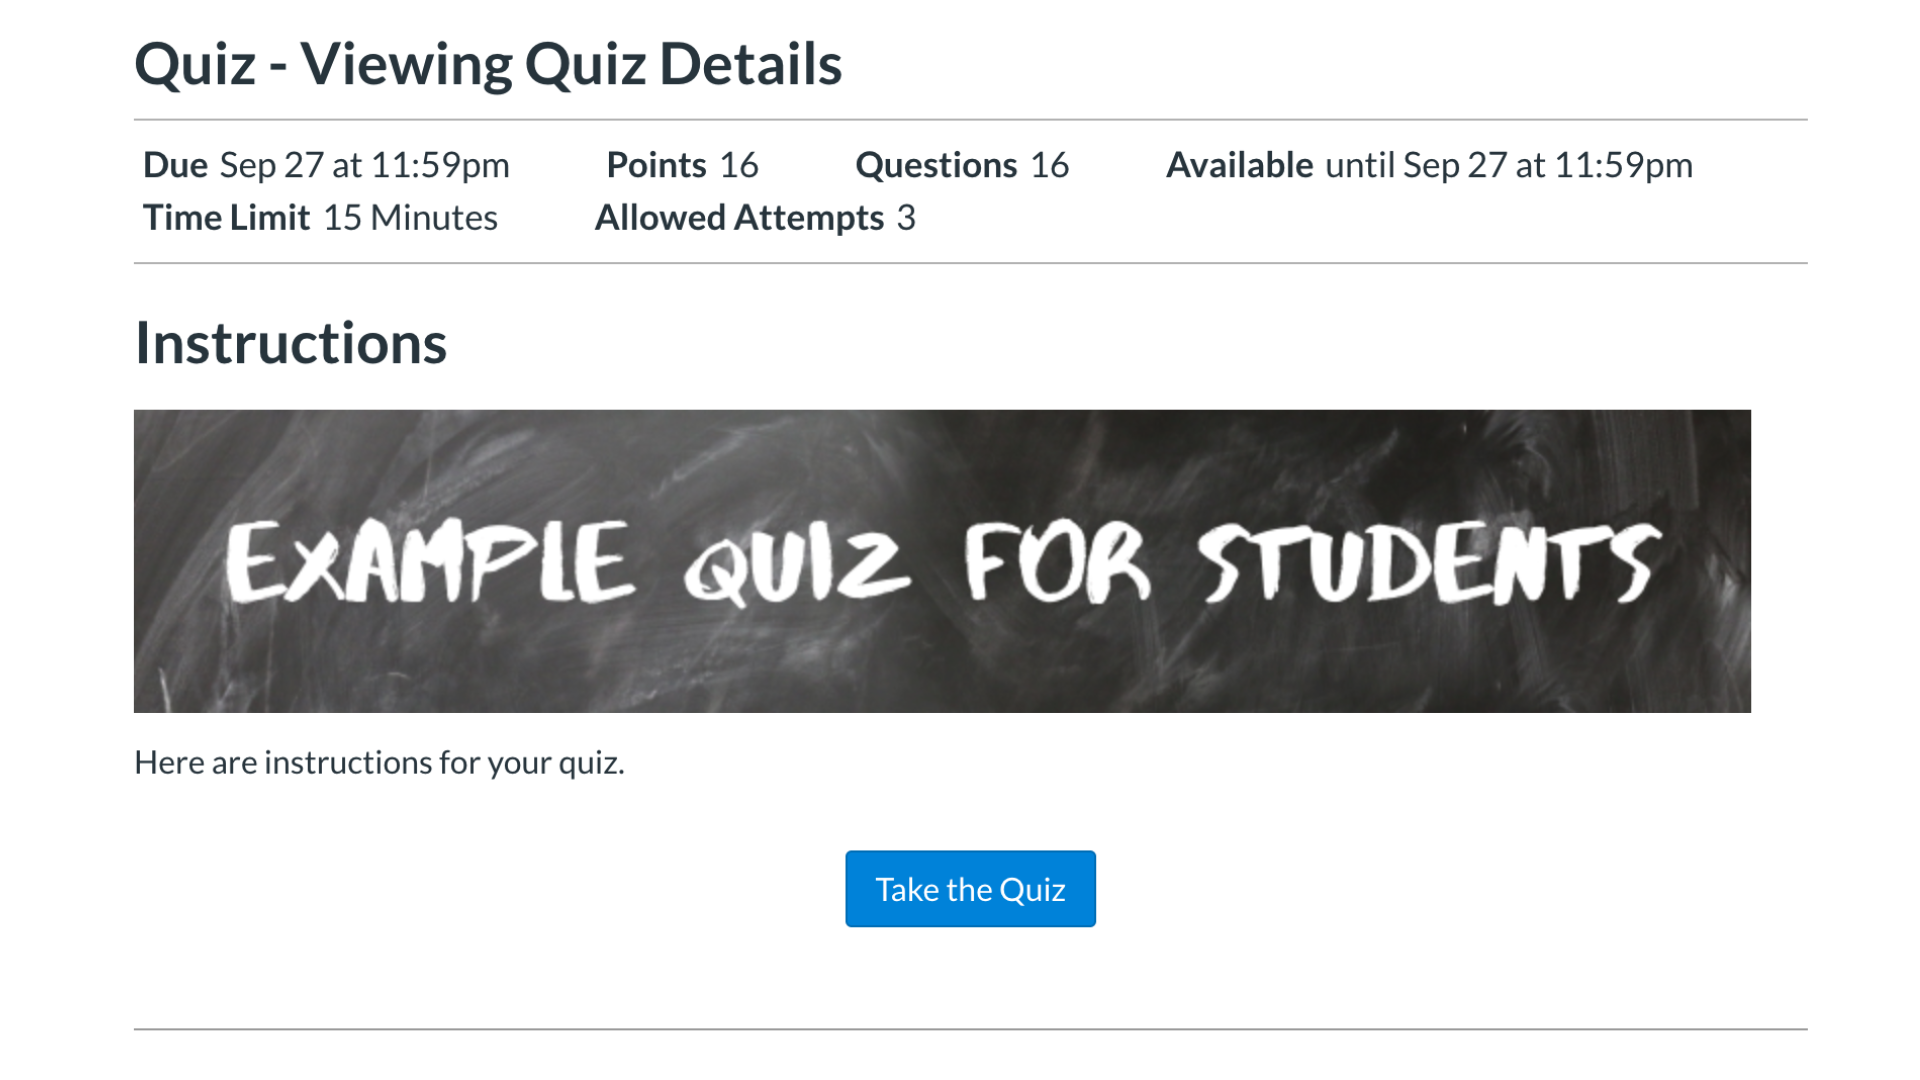Click the word QUIZ on the chalkboard banner
The height and width of the screenshot is (1080, 1920).
797,565
